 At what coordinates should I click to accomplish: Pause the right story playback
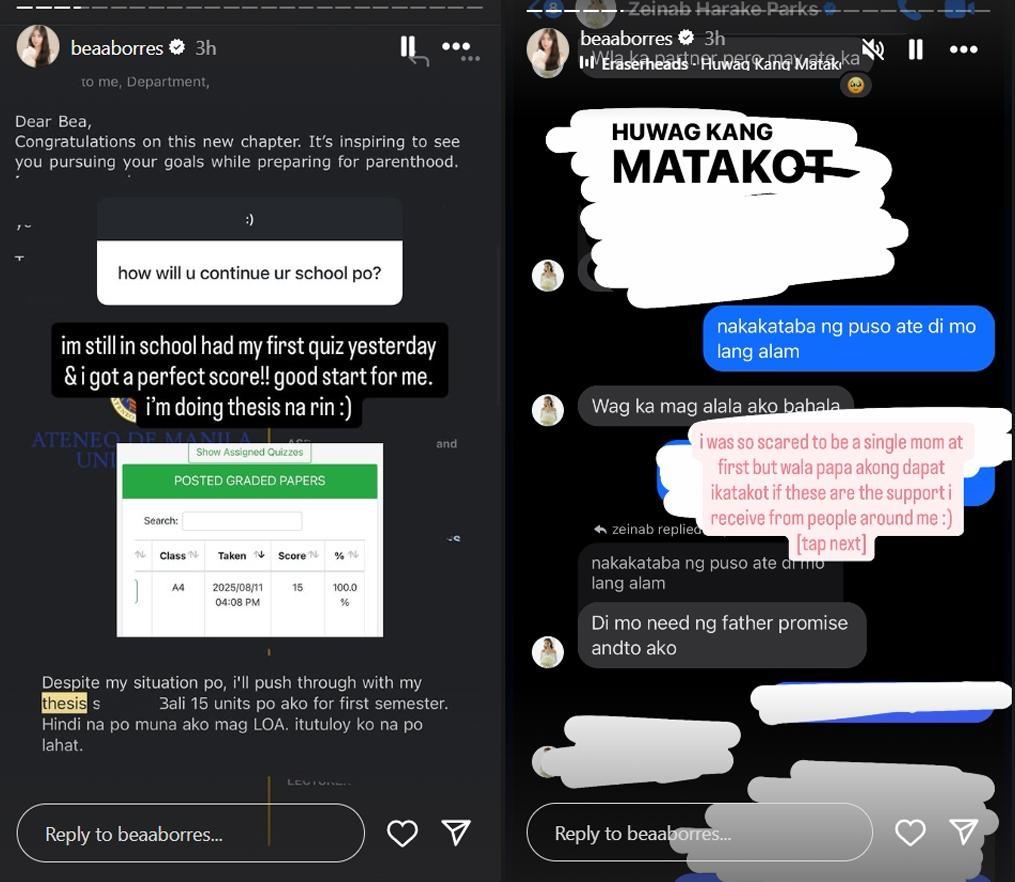[x=915, y=49]
